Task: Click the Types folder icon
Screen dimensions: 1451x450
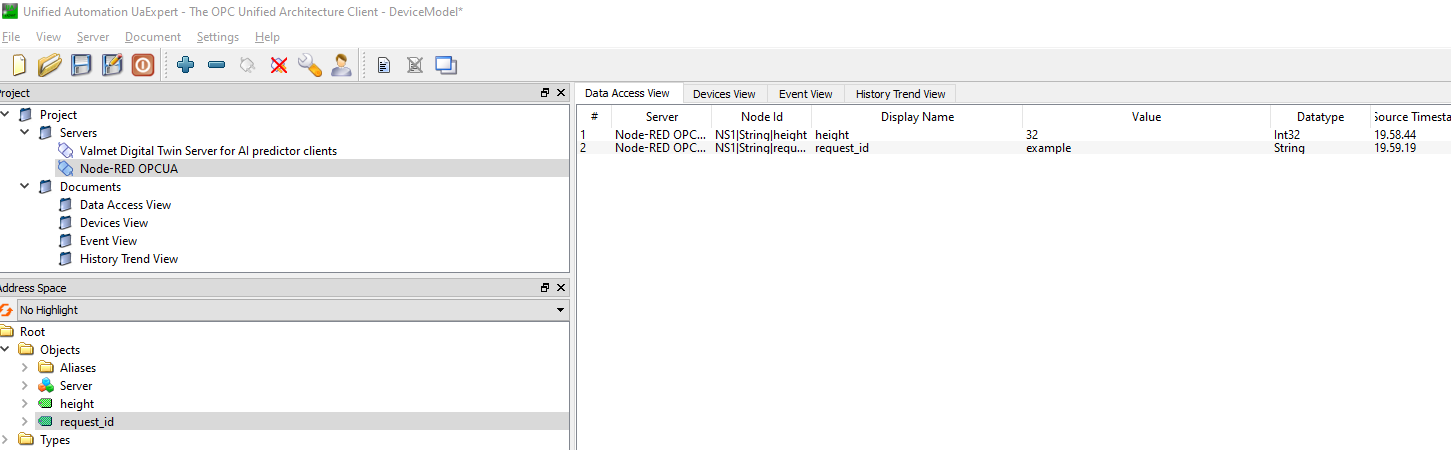Action: (x=25, y=440)
